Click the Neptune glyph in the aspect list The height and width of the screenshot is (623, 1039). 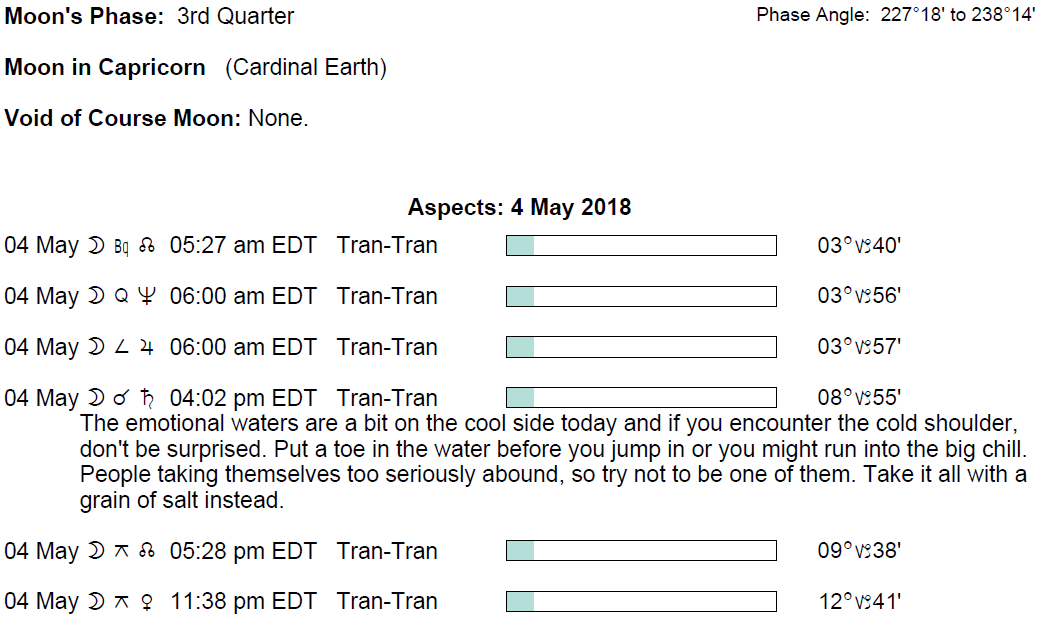click(x=147, y=297)
